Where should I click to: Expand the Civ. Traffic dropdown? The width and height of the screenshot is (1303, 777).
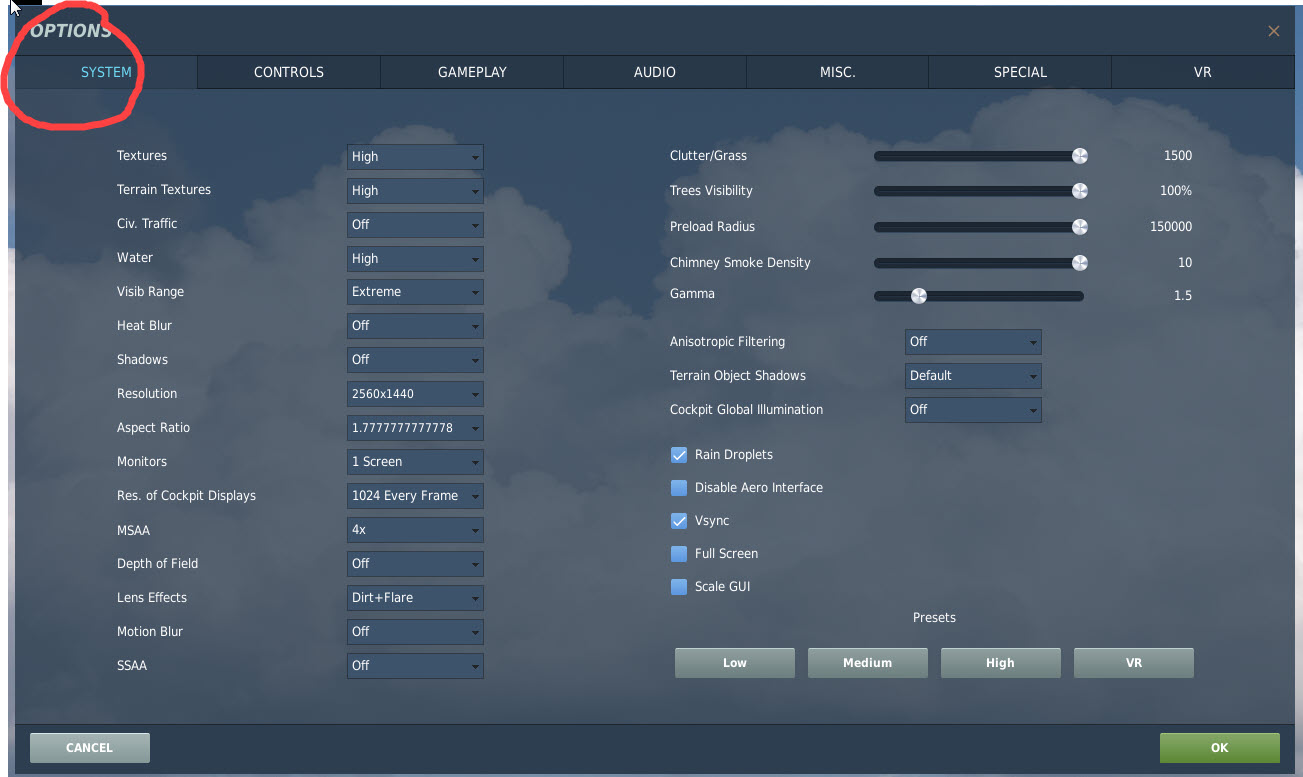coord(415,225)
